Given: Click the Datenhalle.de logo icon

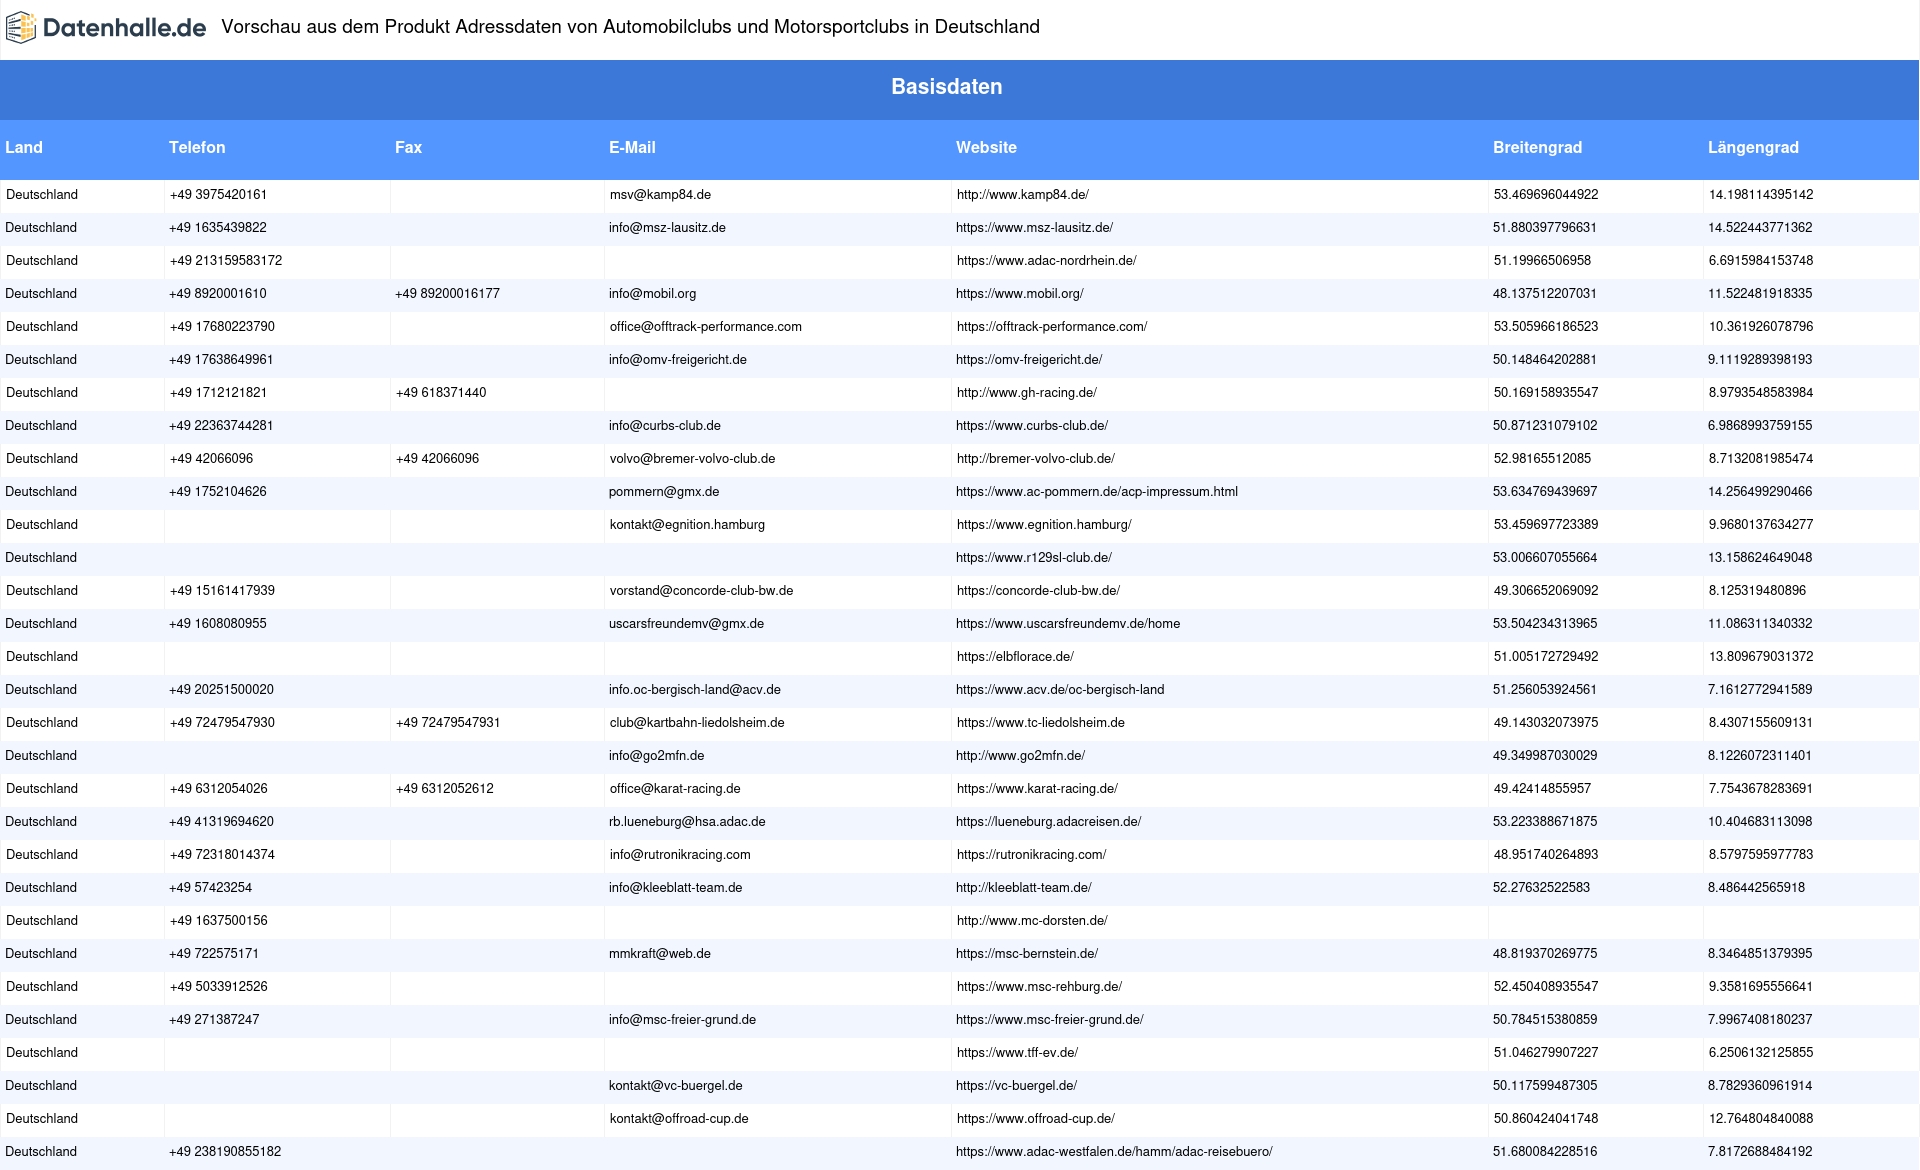Looking at the screenshot, I should [x=21, y=28].
